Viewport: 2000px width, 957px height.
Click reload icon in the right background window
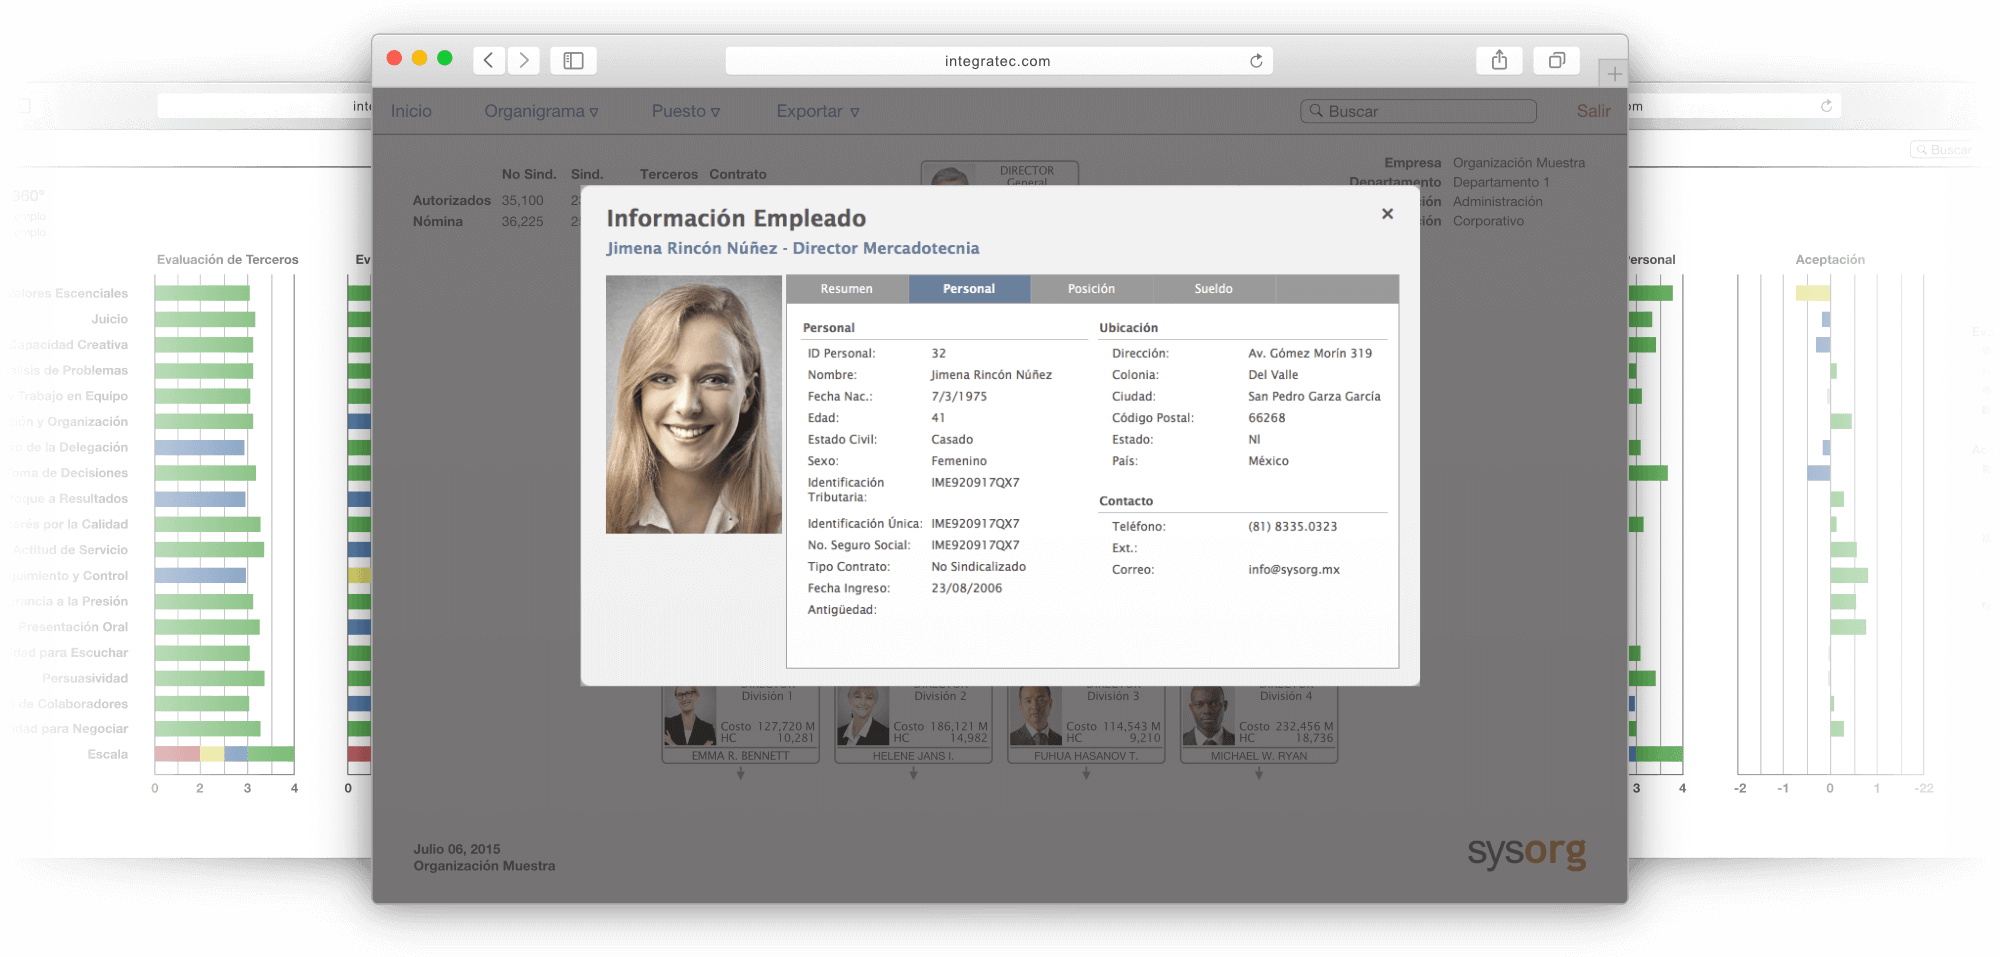[x=1826, y=106]
